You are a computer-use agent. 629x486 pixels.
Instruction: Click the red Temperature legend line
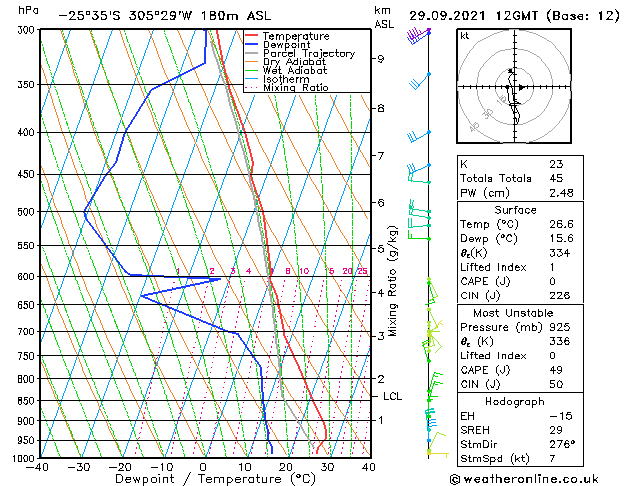[x=251, y=36]
